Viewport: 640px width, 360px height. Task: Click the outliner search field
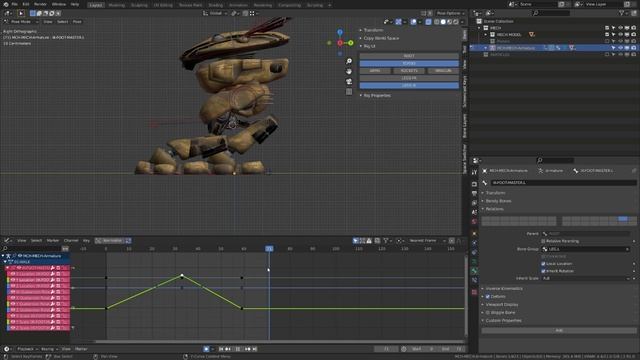tap(551, 13)
